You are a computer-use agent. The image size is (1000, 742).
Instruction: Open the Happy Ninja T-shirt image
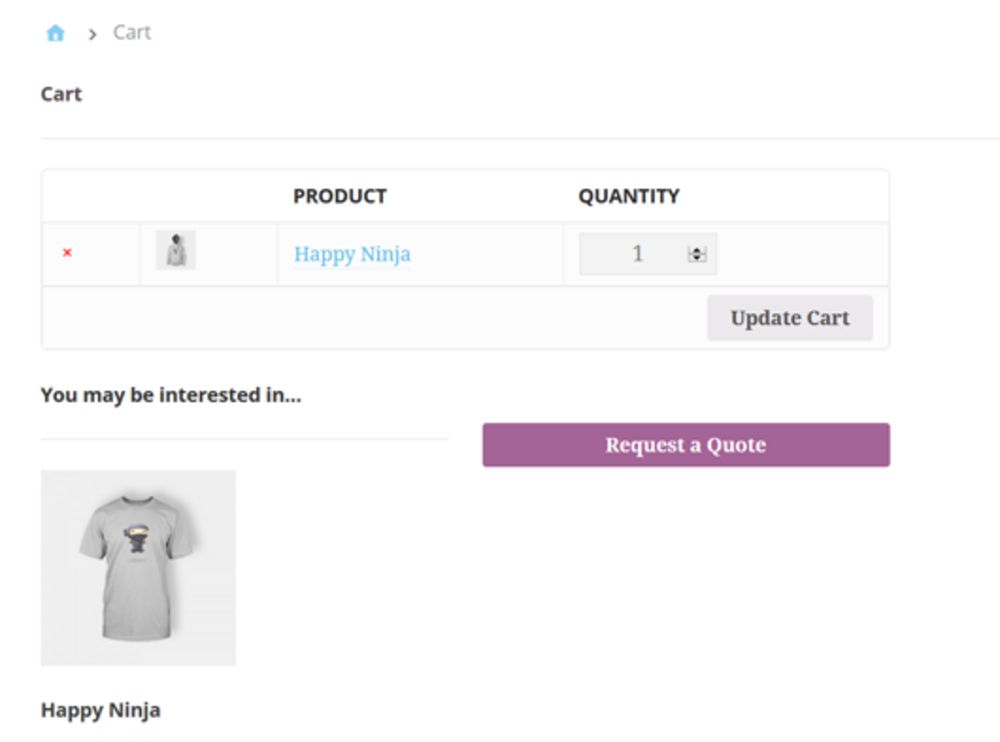click(138, 568)
